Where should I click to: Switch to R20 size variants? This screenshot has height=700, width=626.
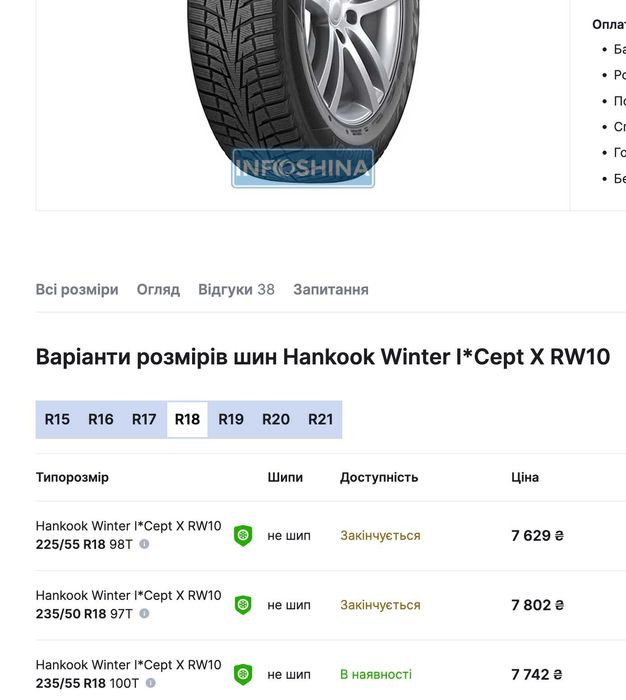click(x=276, y=420)
